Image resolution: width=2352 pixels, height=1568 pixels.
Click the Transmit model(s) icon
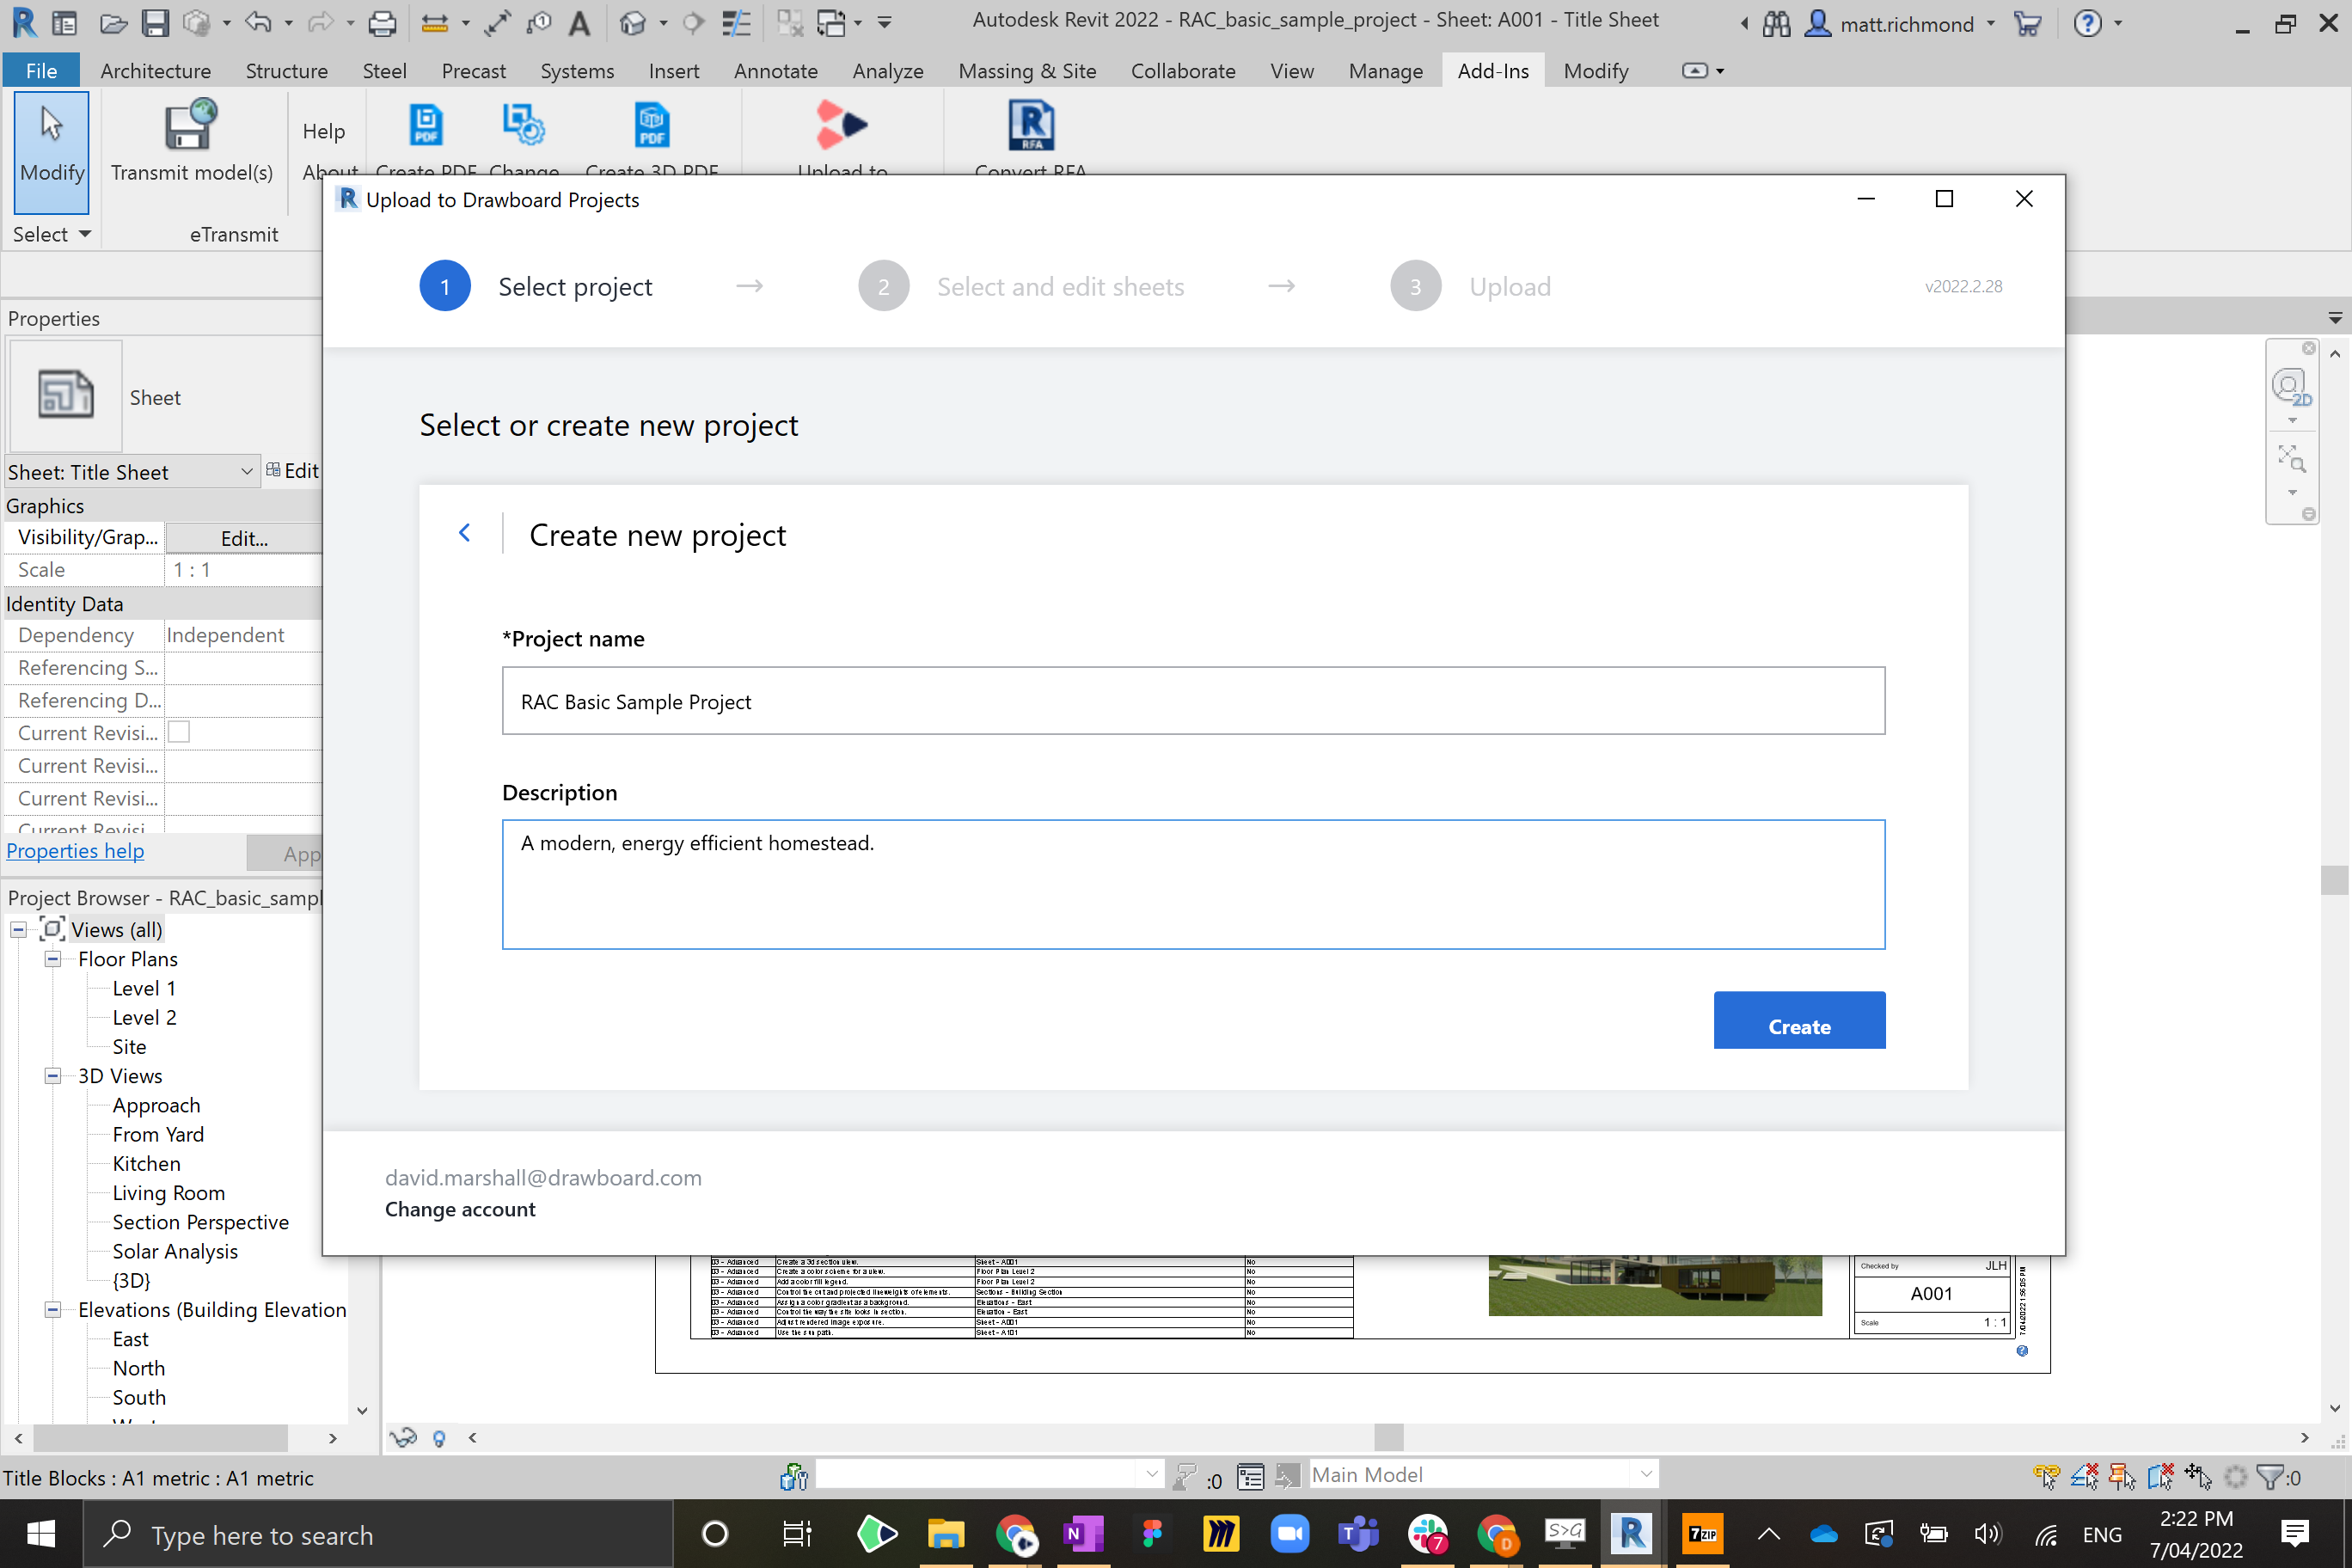(x=190, y=127)
